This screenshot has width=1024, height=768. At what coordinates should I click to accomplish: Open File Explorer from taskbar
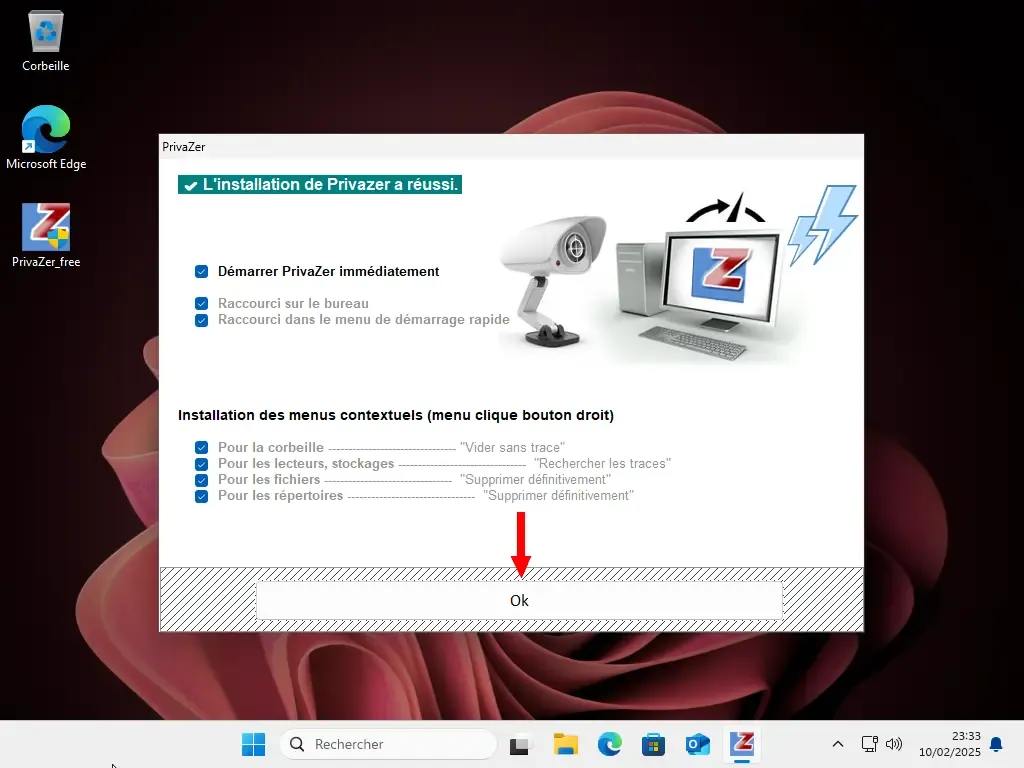566,744
